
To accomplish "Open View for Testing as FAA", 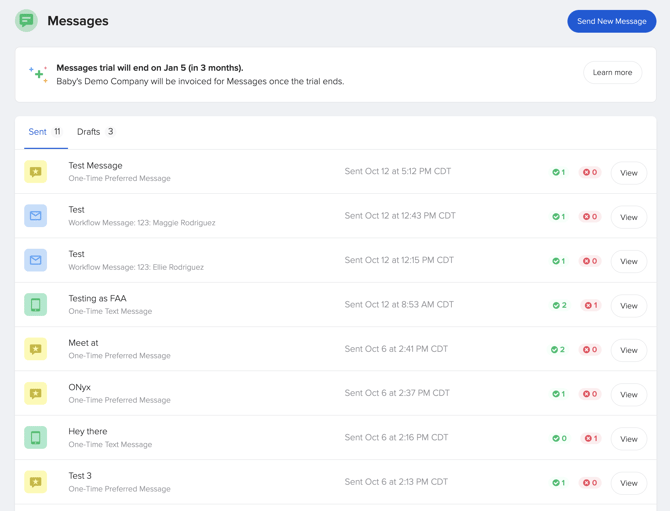I will coord(628,306).
